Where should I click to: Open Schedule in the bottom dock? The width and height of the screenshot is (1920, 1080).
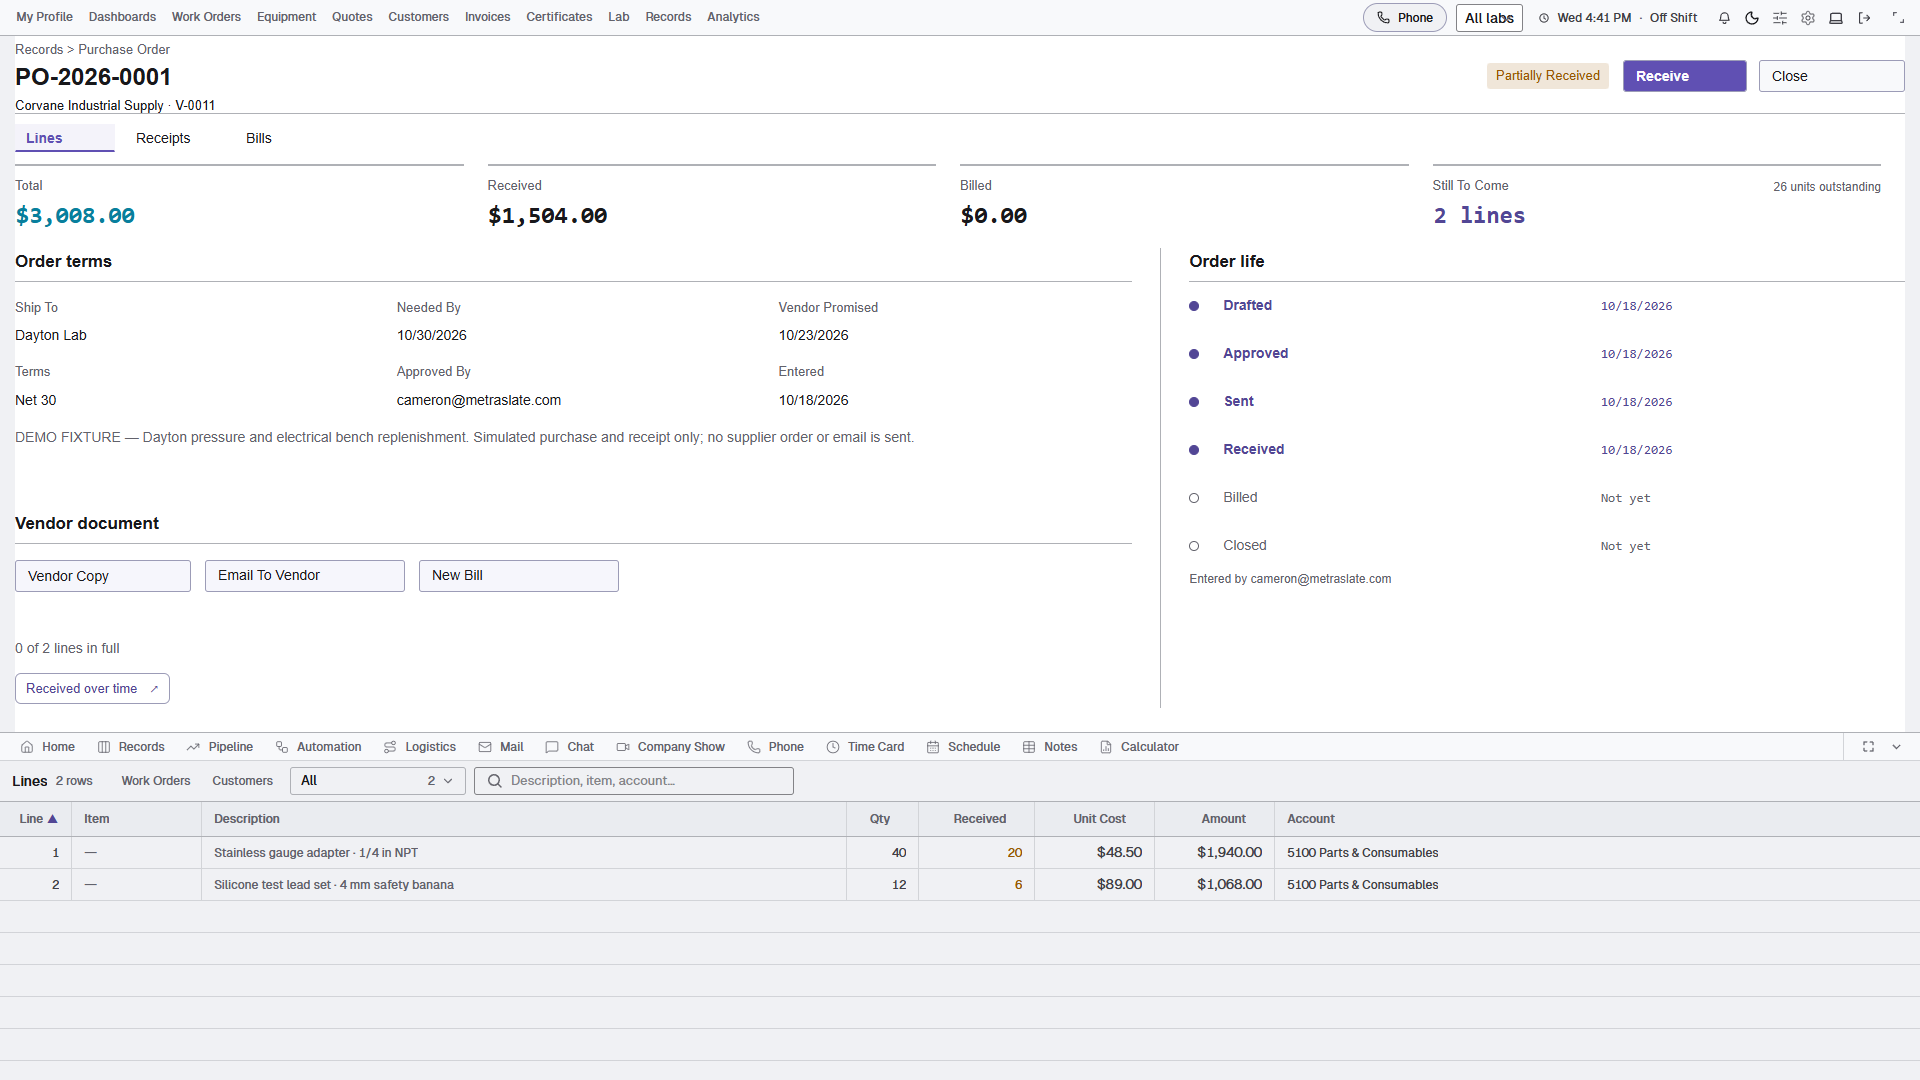tap(963, 747)
